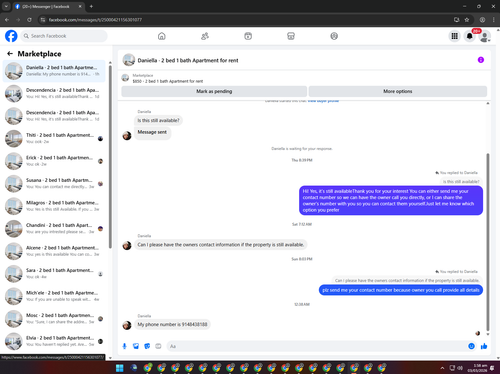Click the voice clip microphone icon
The height and width of the screenshot is (374, 500).
[124, 346]
